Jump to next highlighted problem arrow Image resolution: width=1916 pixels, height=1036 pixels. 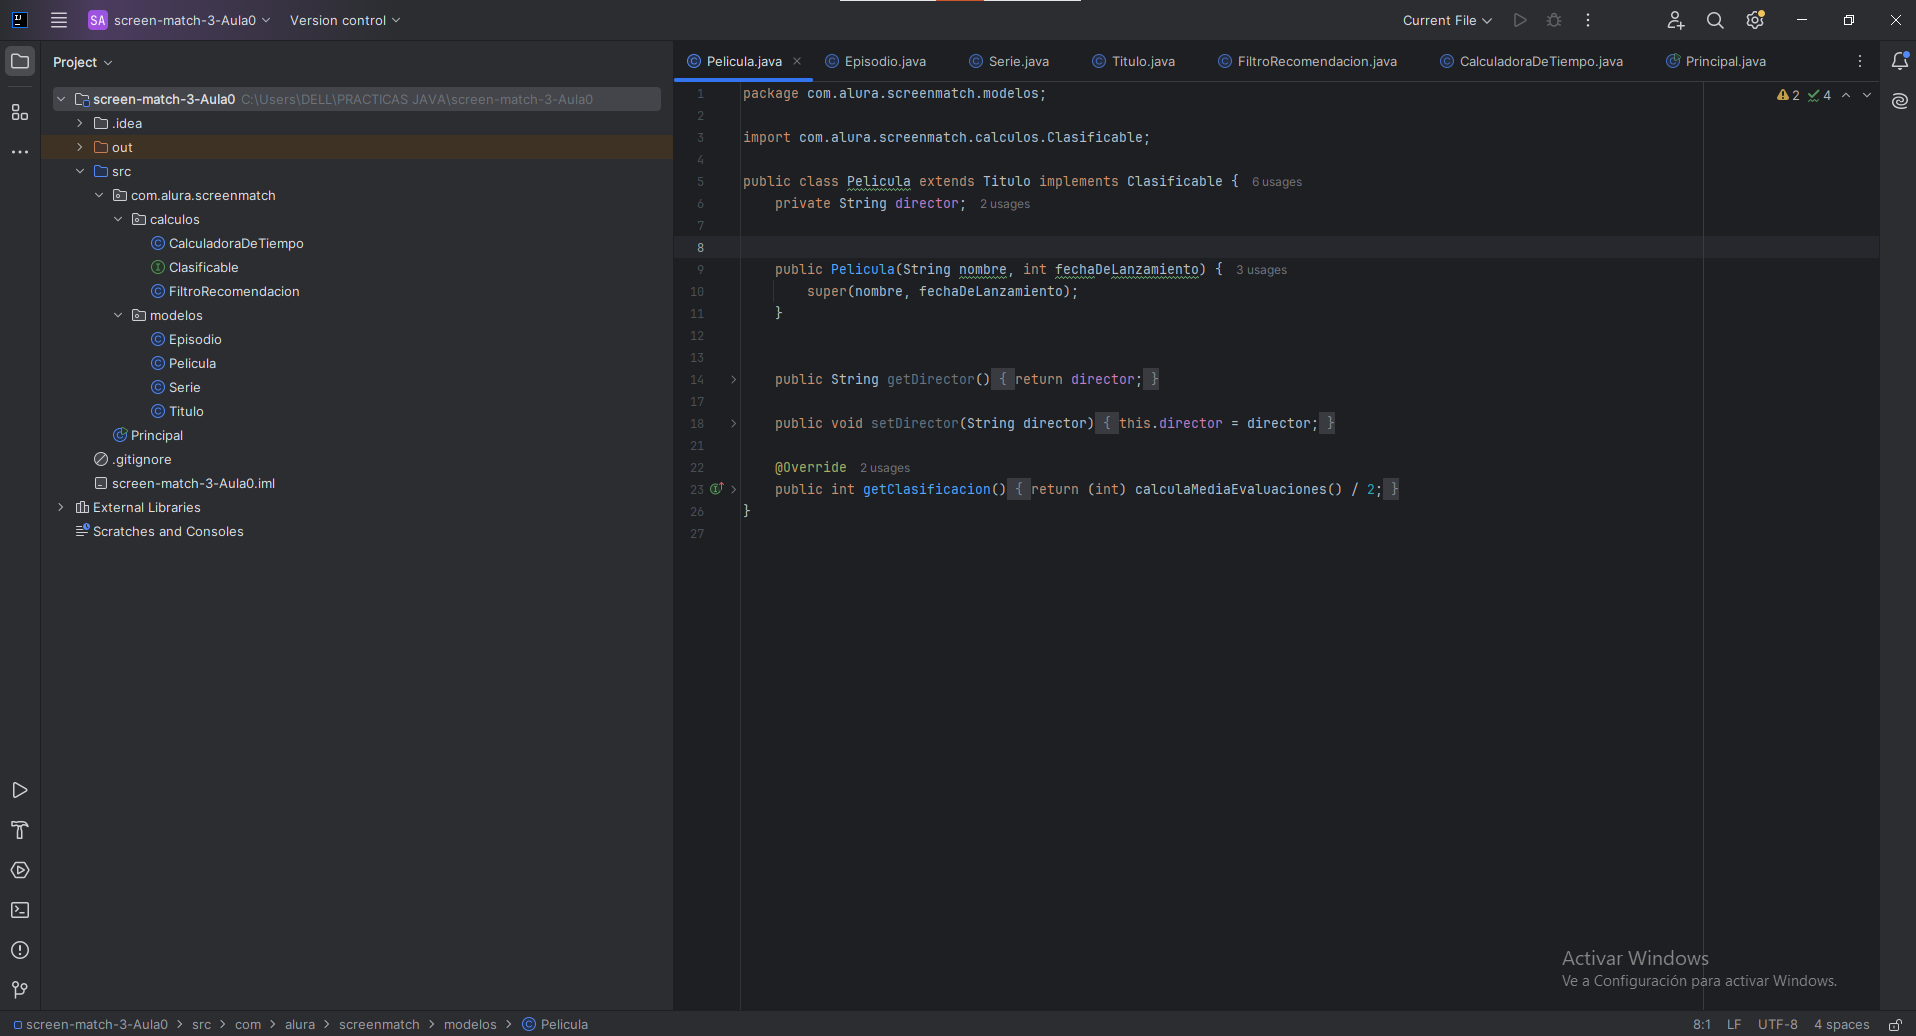(1867, 95)
